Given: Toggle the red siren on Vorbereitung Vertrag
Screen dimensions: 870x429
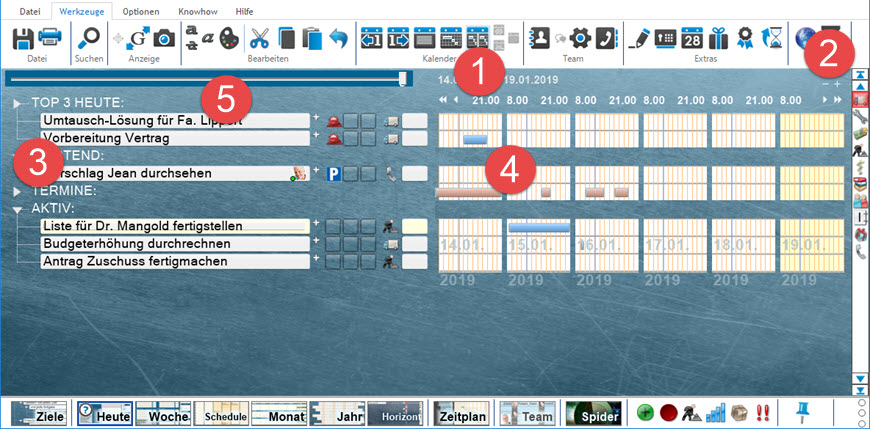Looking at the screenshot, I should click(x=335, y=139).
